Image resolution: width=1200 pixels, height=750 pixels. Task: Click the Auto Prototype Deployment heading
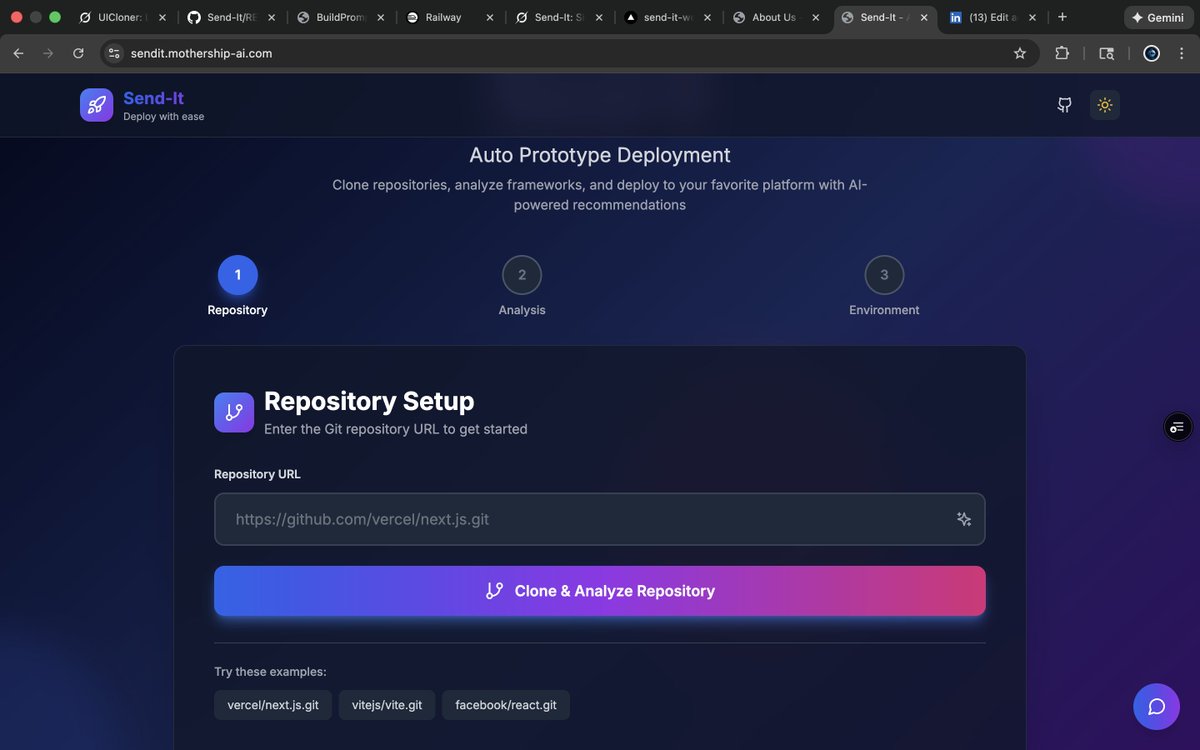pos(600,155)
